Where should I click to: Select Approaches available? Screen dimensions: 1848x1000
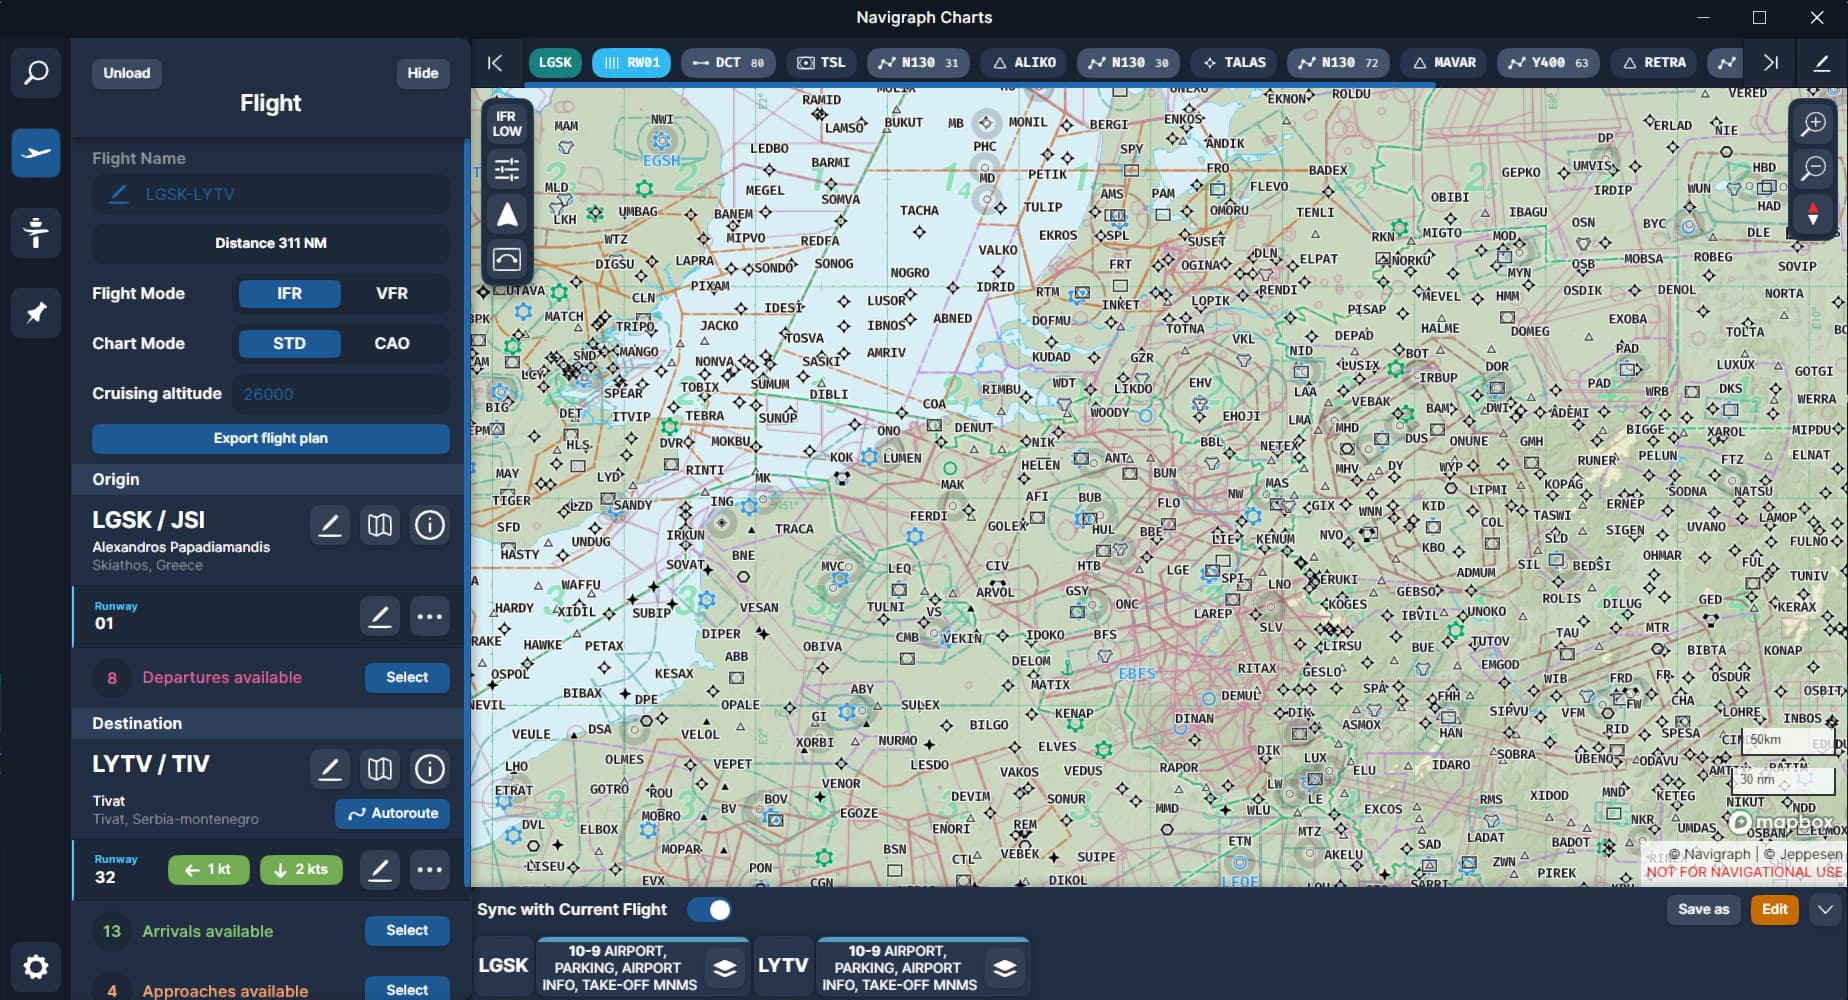(407, 988)
